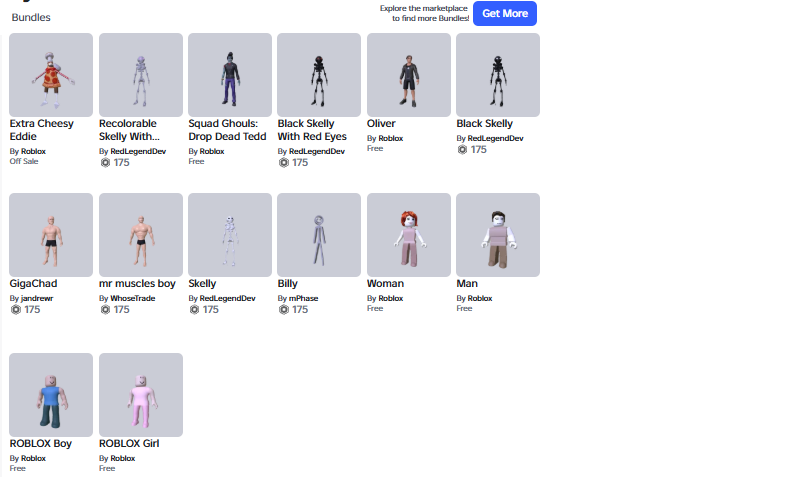Select the mr muscles boy avatar

click(x=141, y=235)
